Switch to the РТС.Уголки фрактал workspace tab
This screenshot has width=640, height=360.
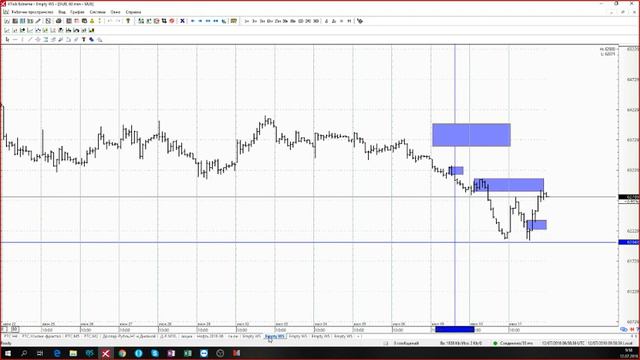(42, 336)
